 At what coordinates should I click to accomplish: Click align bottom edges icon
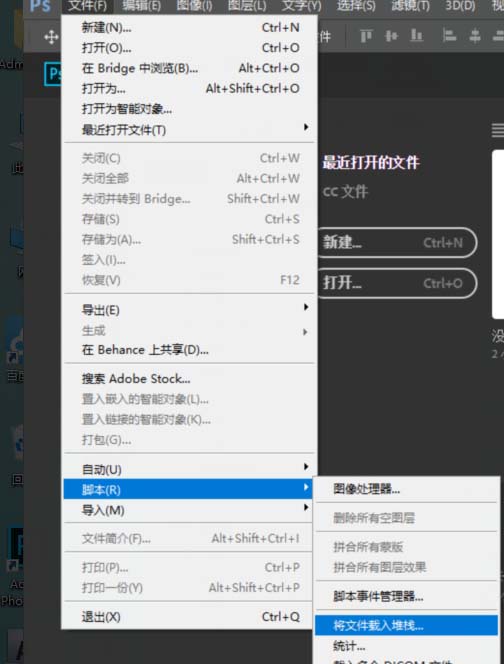click(x=417, y=36)
